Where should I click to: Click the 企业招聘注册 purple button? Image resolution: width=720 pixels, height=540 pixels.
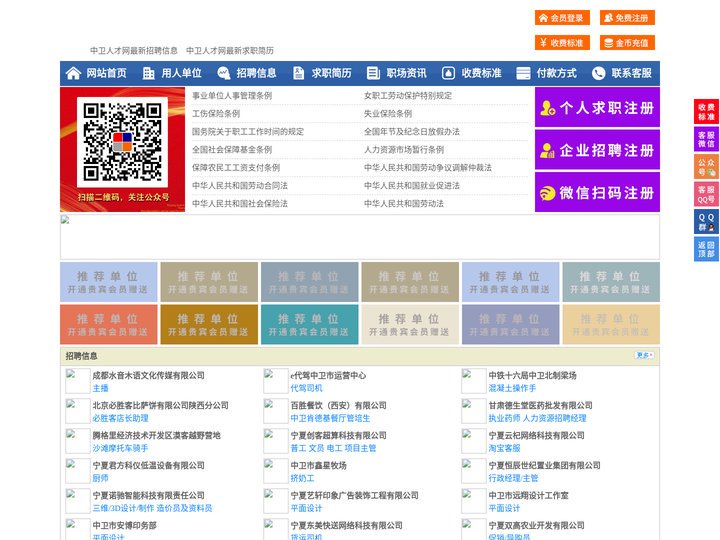click(x=597, y=150)
